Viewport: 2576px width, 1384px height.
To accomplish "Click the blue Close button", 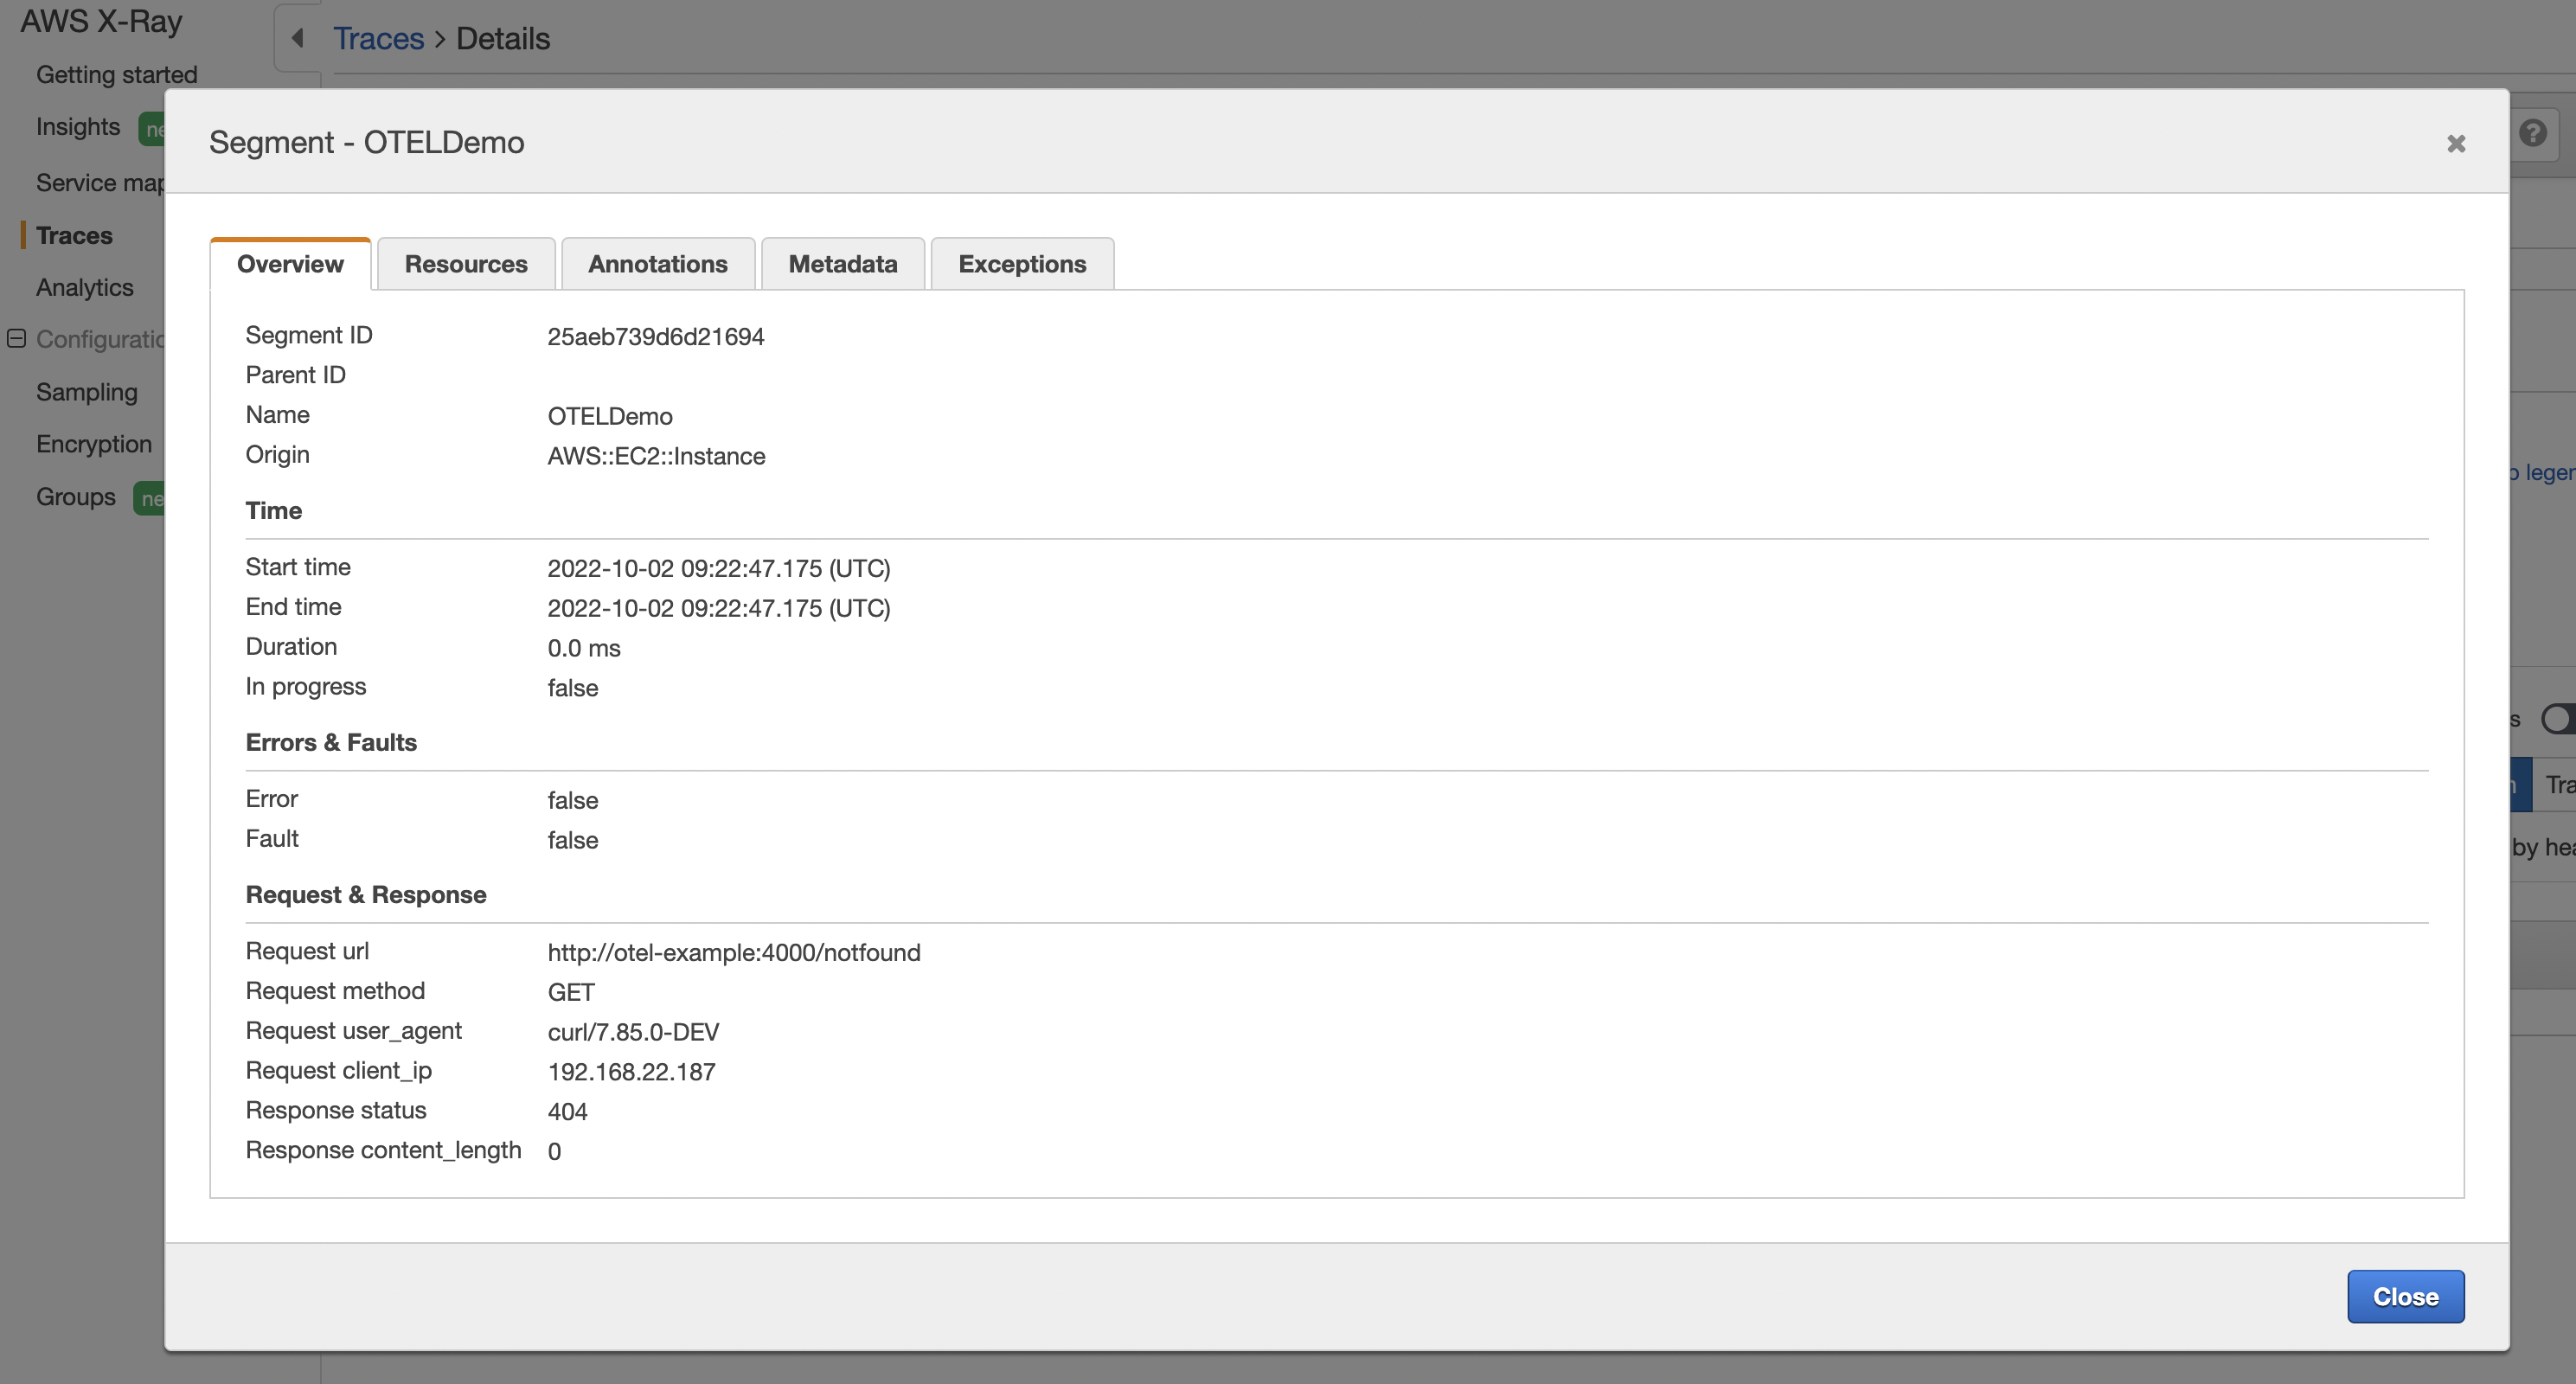I will [2405, 1296].
